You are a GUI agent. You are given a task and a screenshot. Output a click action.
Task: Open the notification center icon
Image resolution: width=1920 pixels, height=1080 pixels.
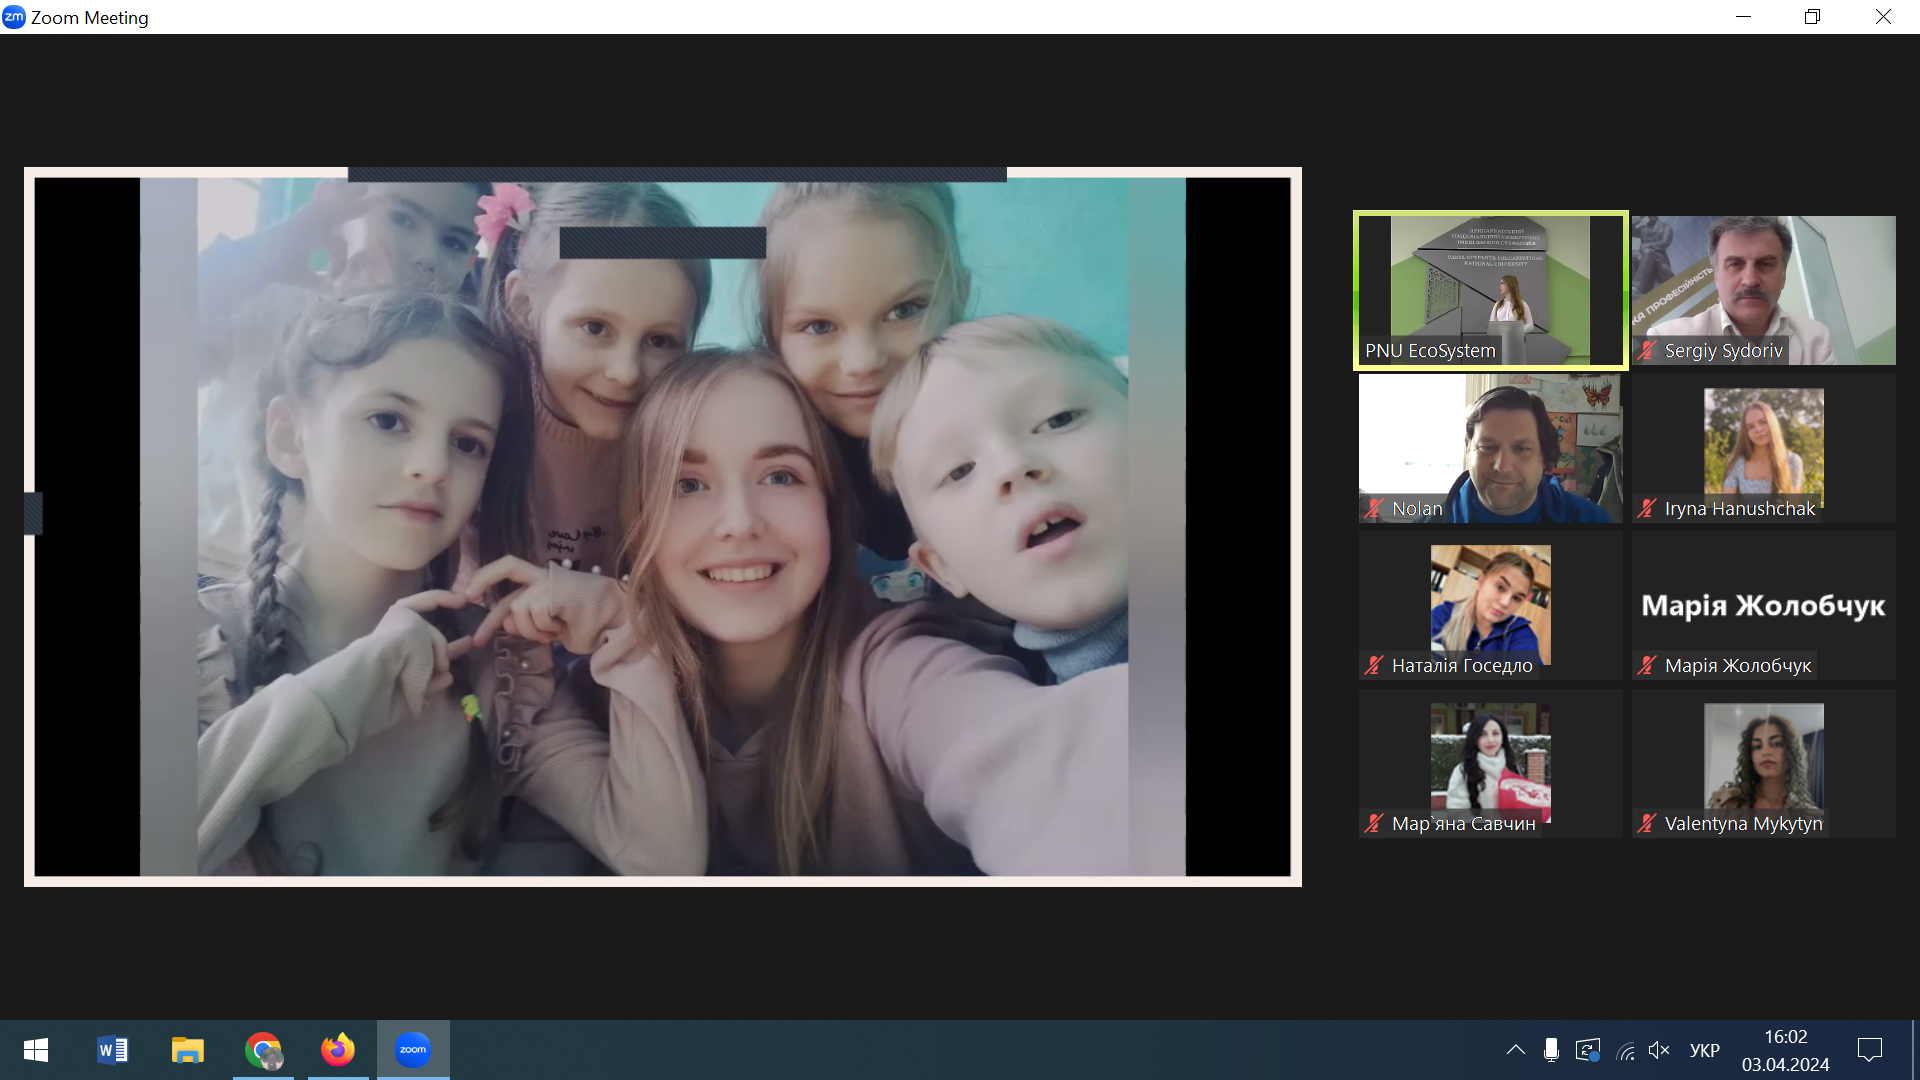(1869, 1050)
